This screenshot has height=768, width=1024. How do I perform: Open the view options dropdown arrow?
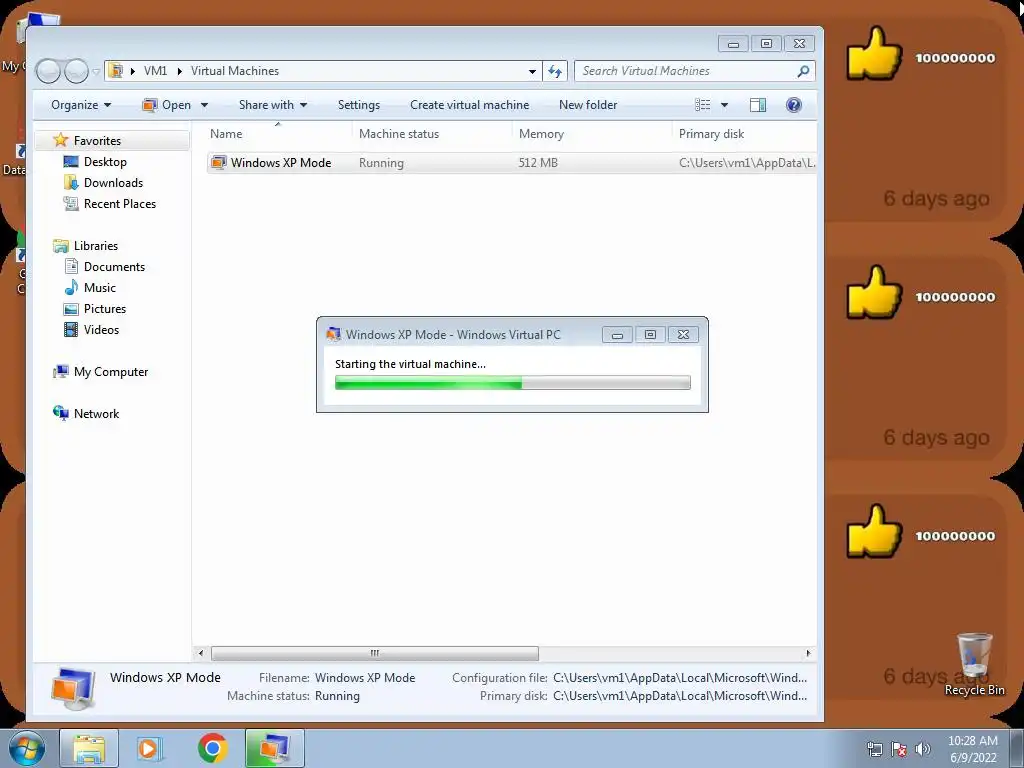[724, 105]
